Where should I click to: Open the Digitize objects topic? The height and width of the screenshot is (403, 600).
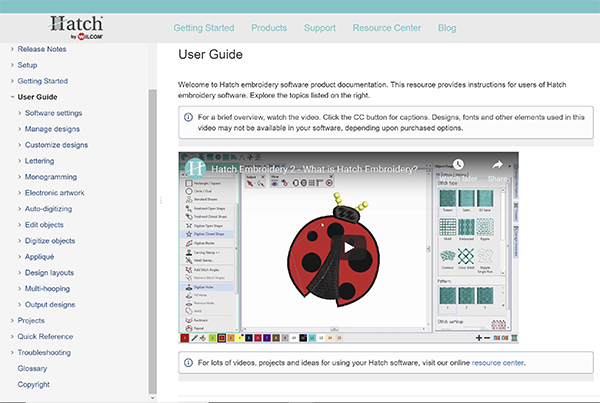50,241
